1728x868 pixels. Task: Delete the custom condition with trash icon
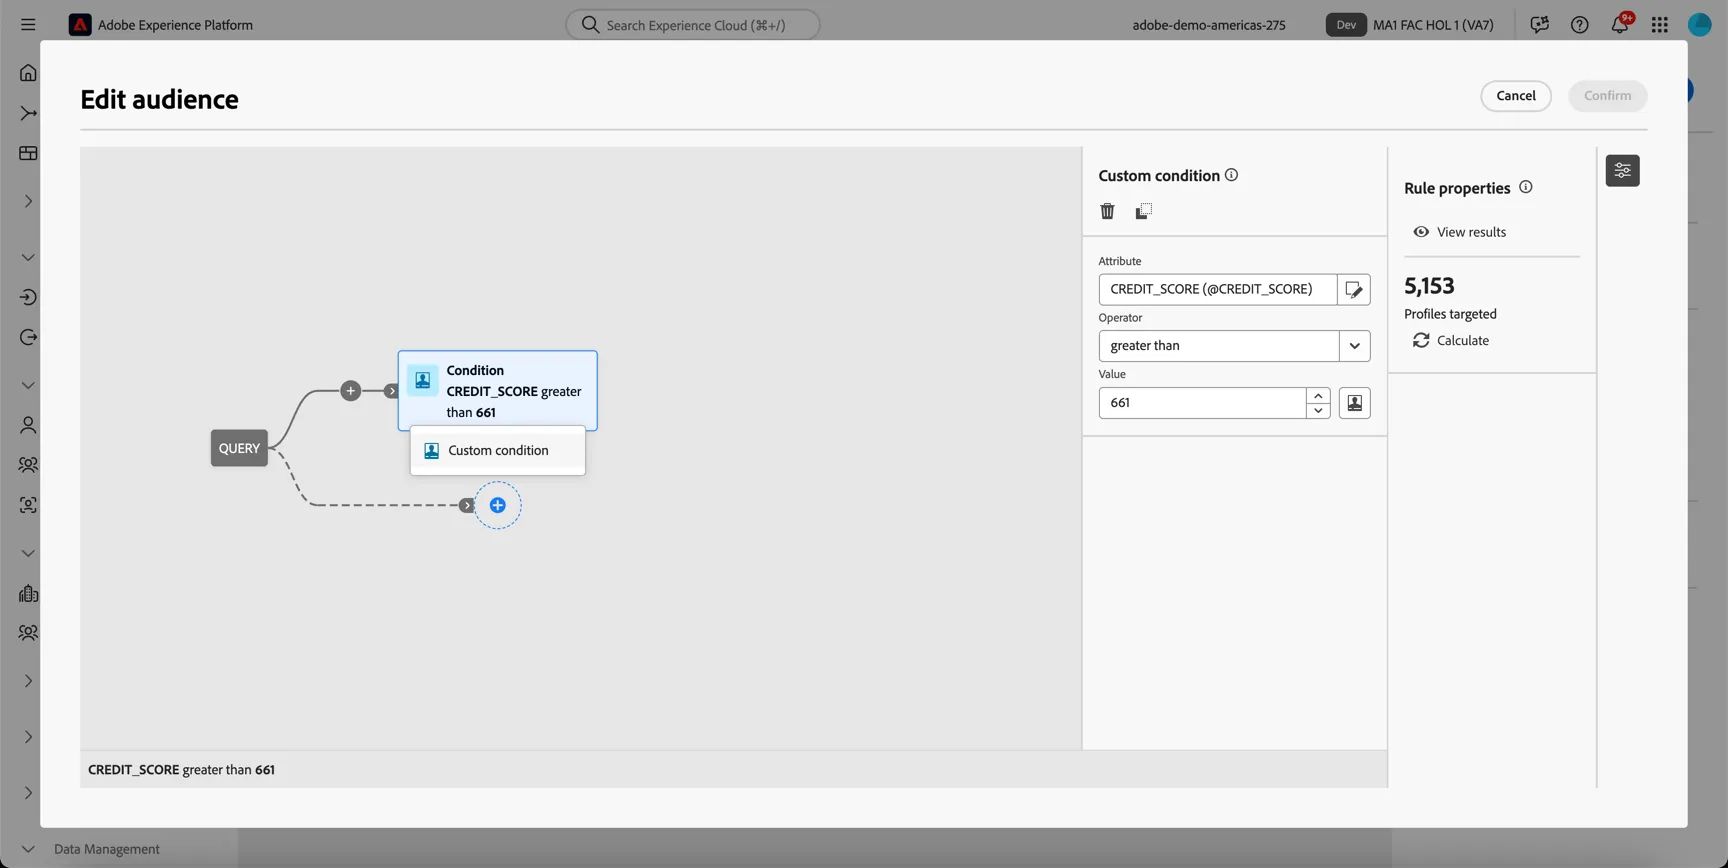[x=1107, y=211]
